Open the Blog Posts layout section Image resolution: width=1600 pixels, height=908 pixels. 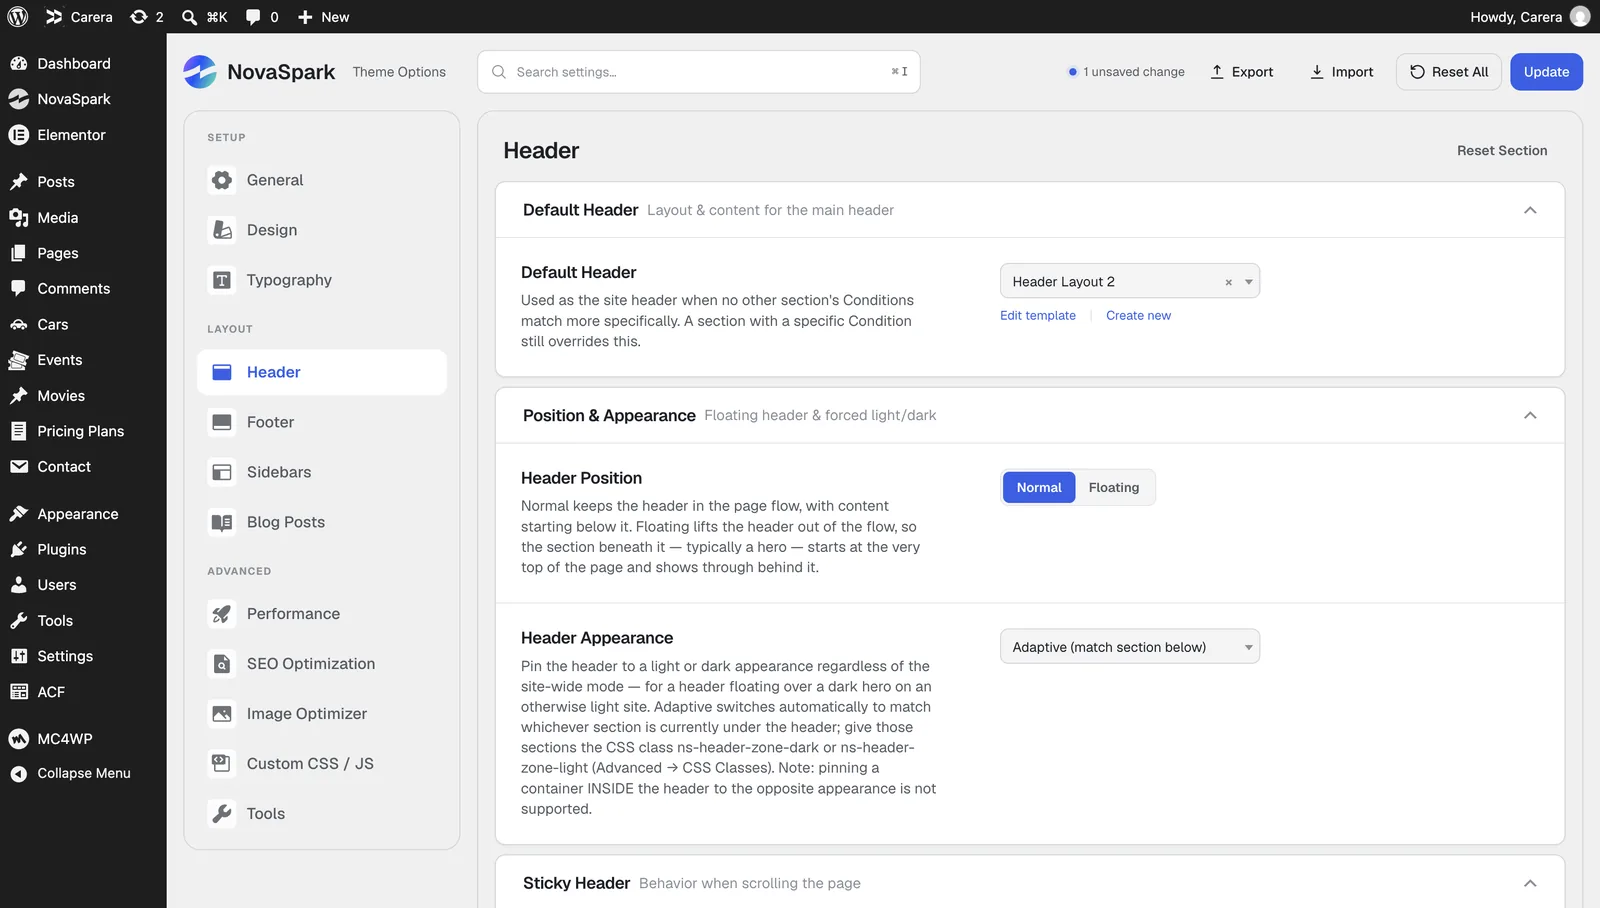point(322,522)
